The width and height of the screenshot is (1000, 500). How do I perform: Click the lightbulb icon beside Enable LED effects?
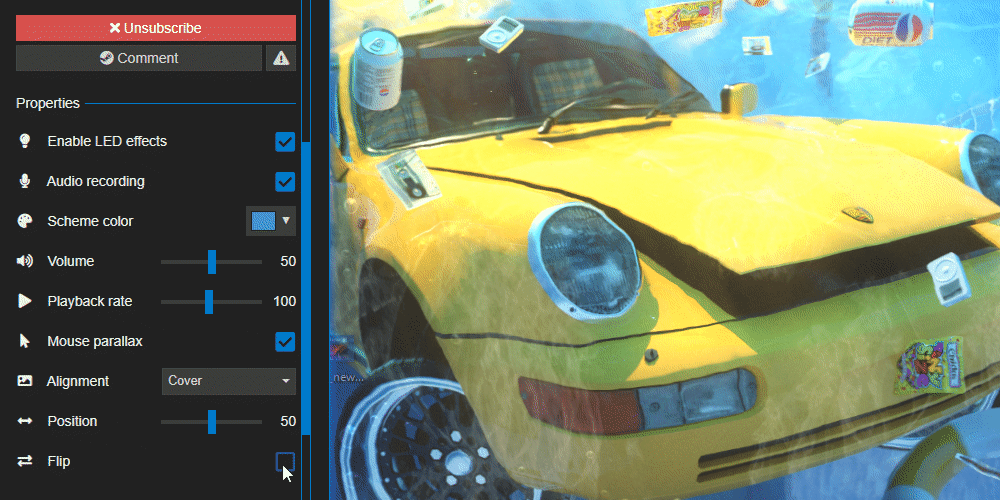pos(25,141)
